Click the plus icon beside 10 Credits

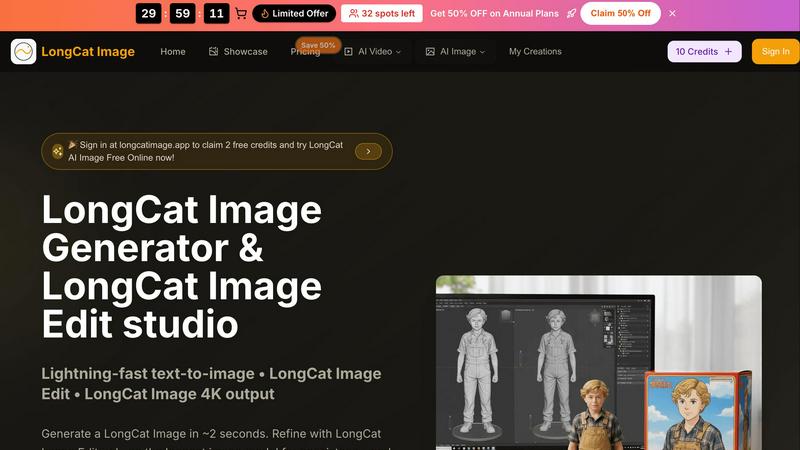pos(729,52)
